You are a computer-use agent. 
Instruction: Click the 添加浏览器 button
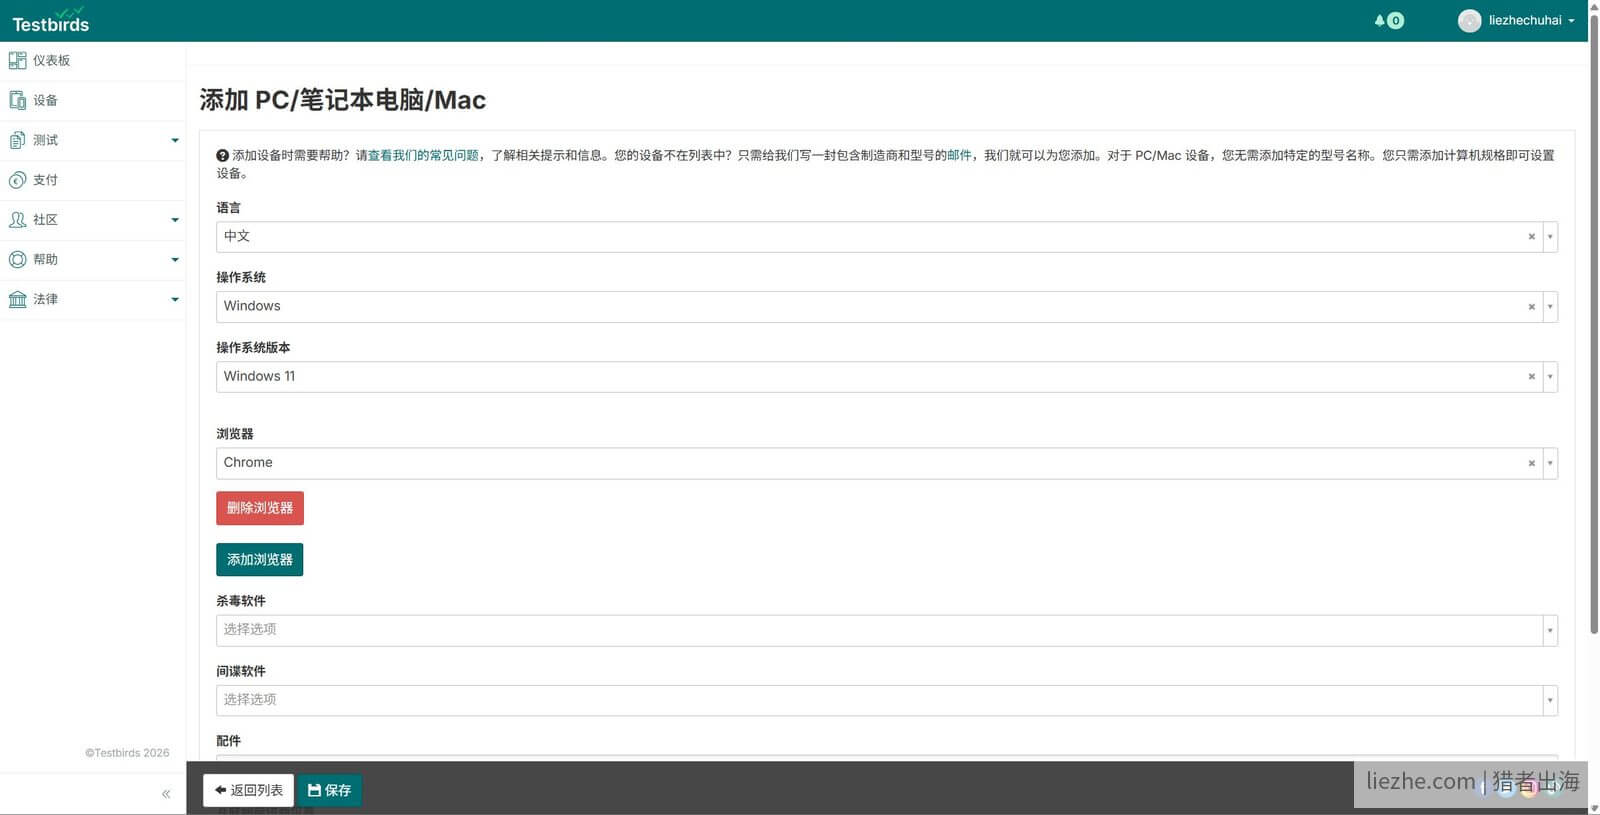click(260, 560)
